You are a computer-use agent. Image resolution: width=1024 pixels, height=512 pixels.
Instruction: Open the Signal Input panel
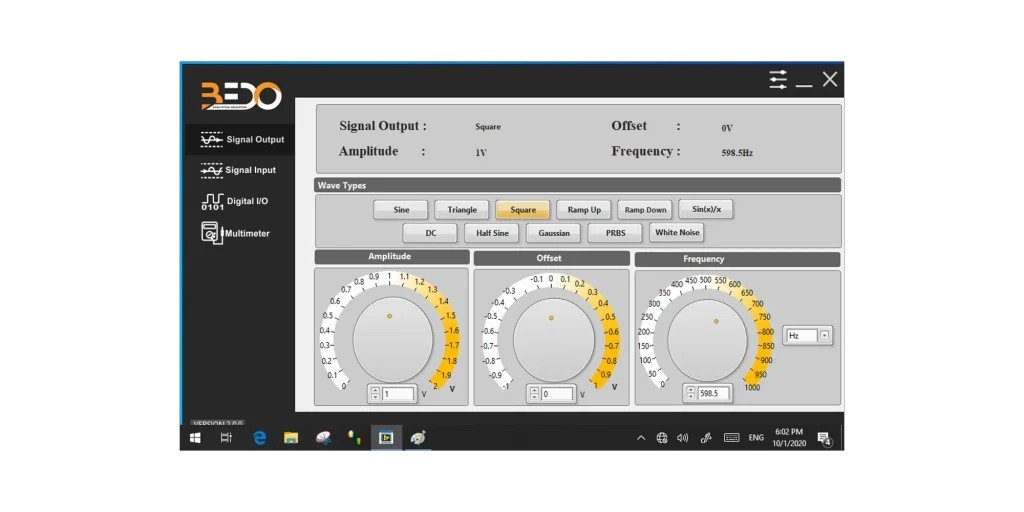tap(238, 170)
